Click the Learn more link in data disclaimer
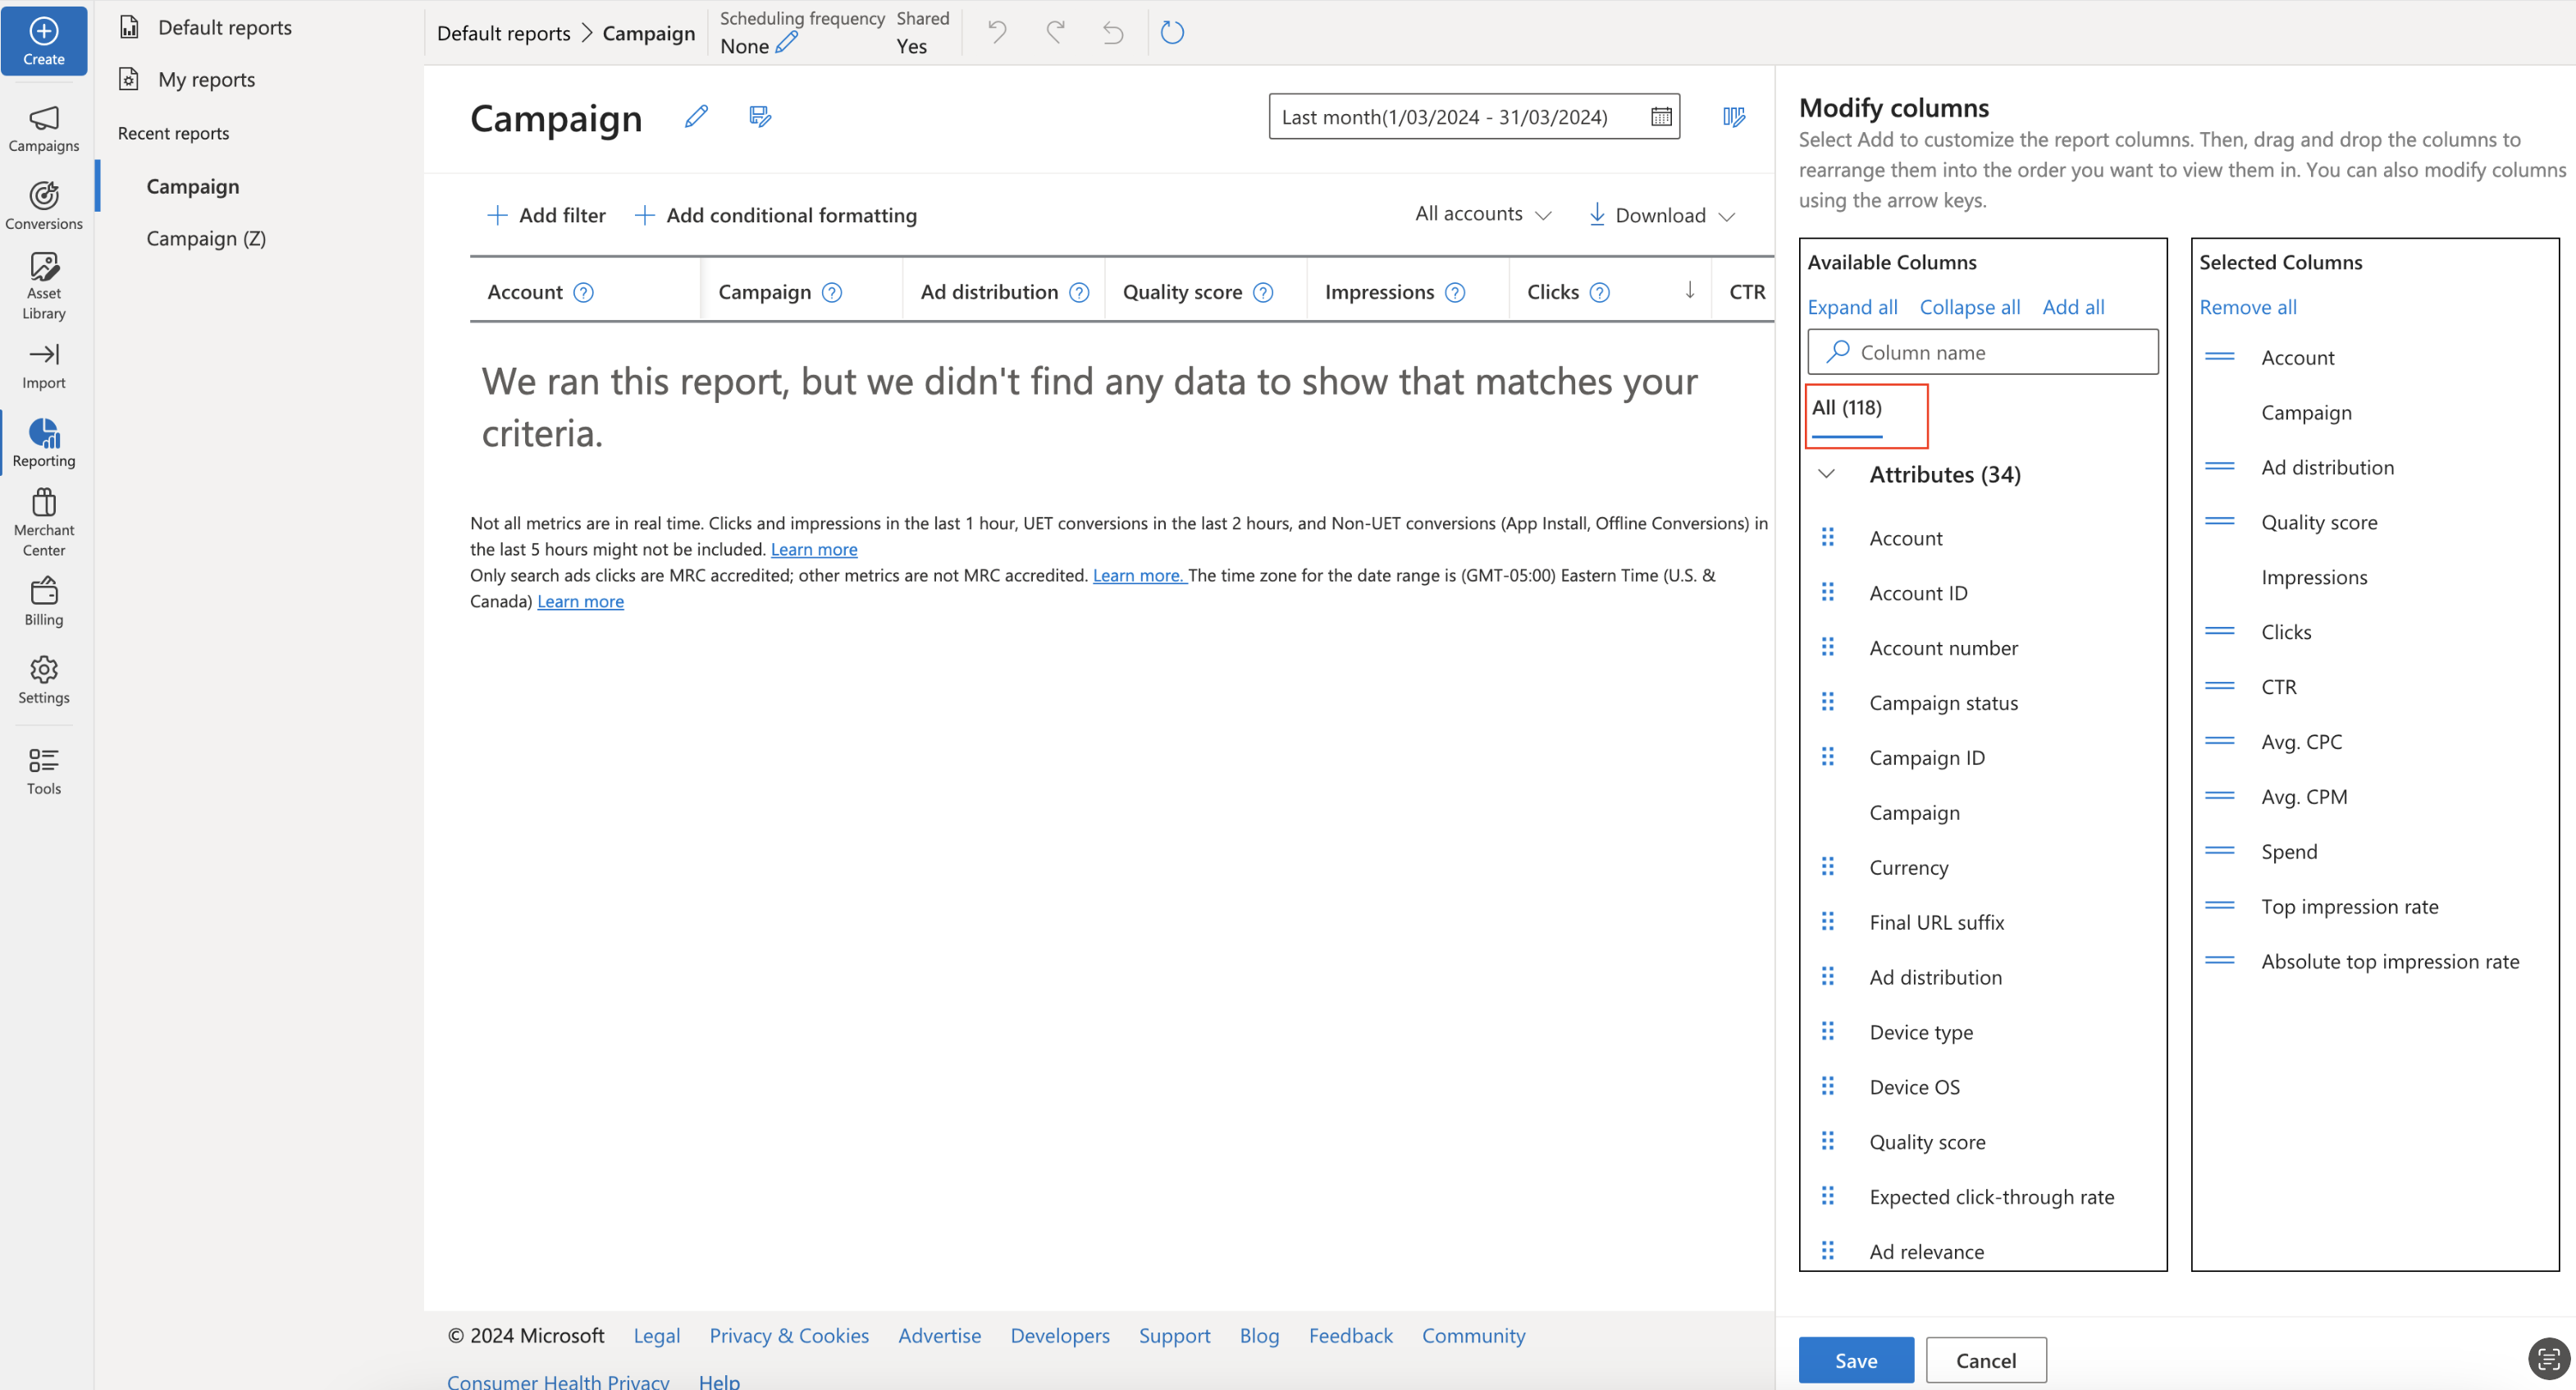This screenshot has height=1390, width=2576. pos(812,548)
